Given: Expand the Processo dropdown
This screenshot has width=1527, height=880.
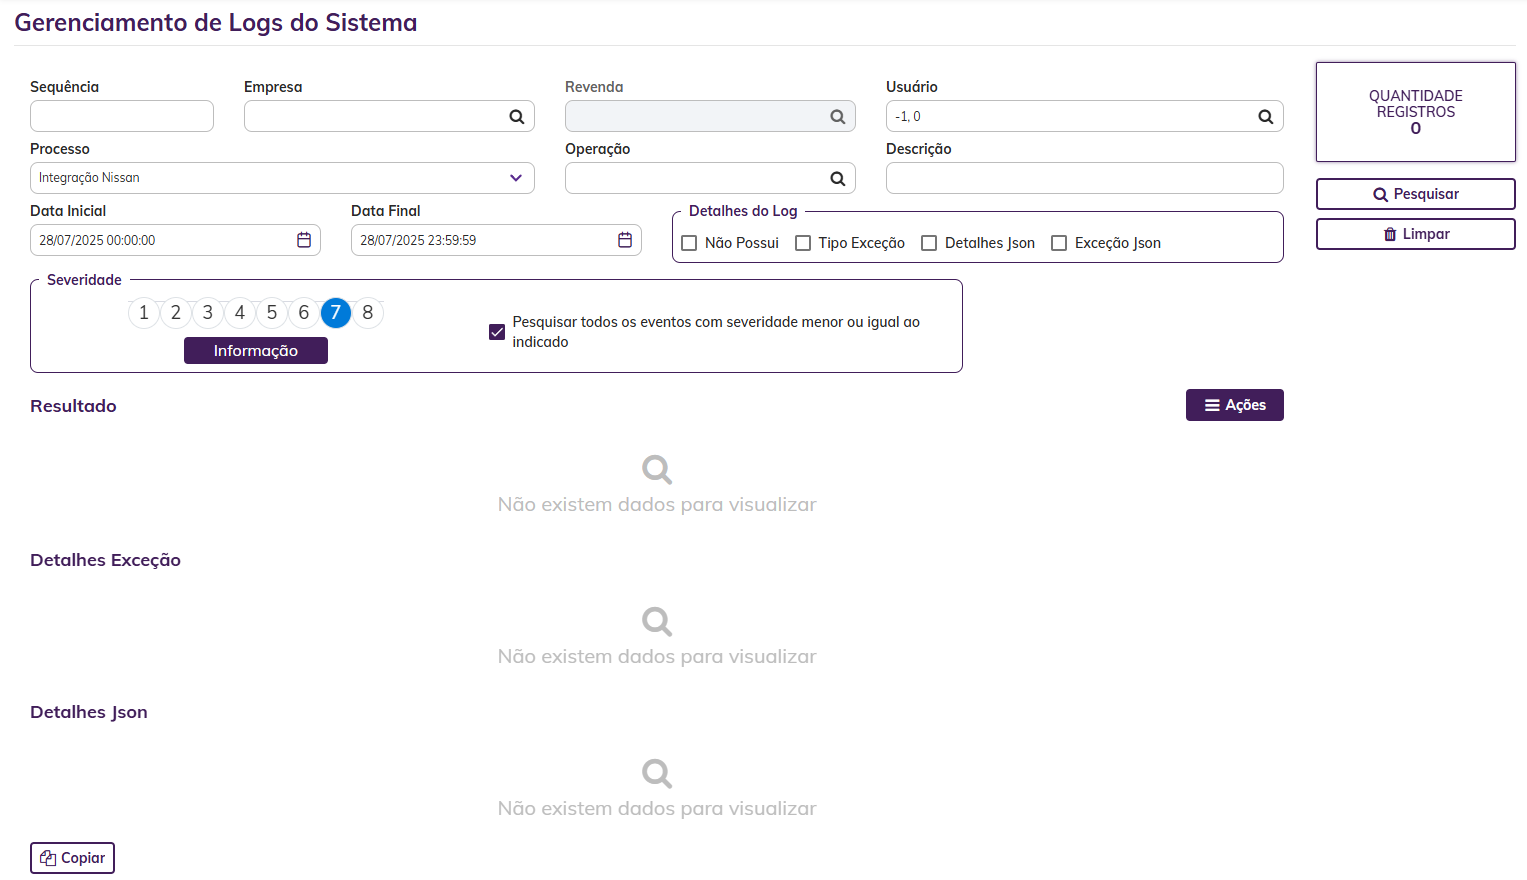Looking at the screenshot, I should 516,178.
